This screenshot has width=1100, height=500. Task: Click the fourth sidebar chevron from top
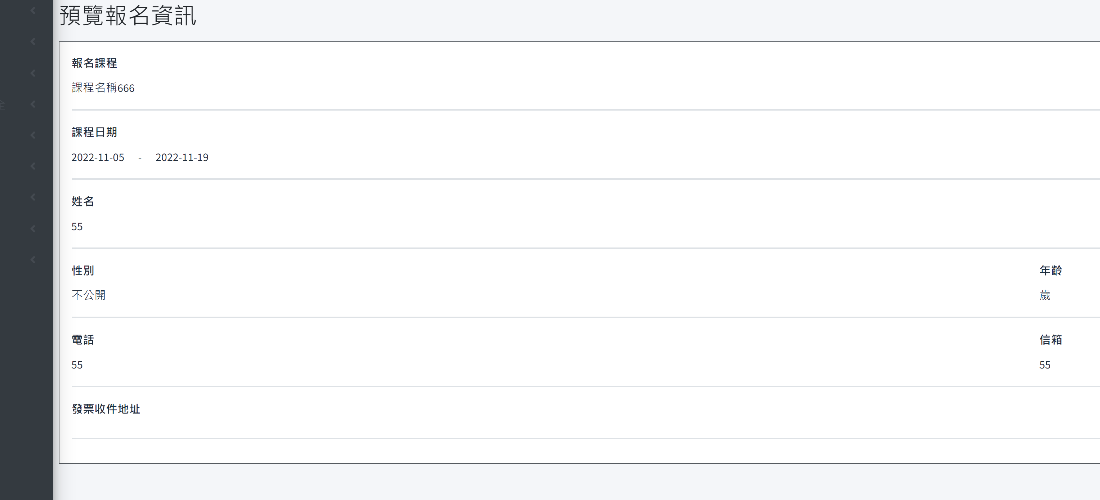(33, 103)
